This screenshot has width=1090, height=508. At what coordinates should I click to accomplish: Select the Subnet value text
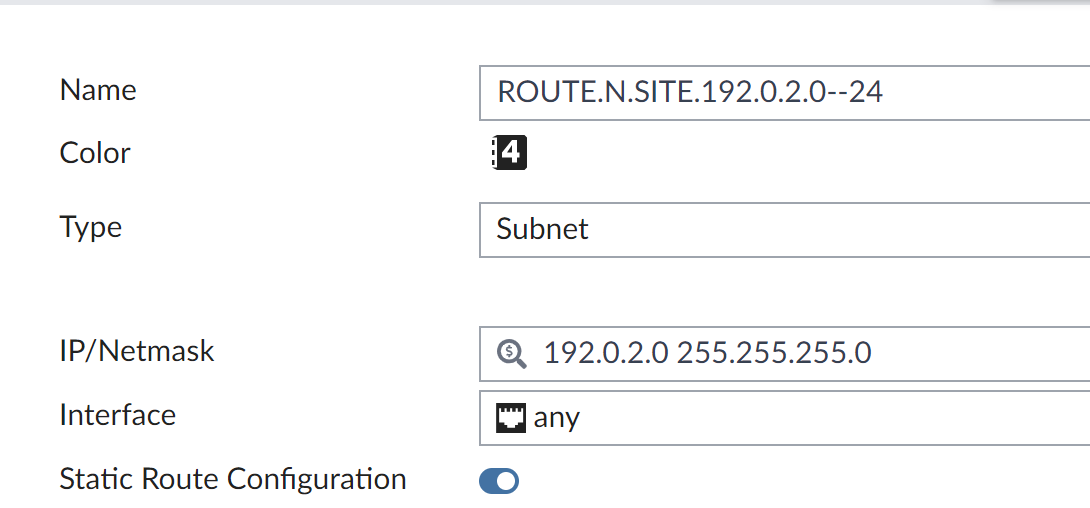pos(543,229)
